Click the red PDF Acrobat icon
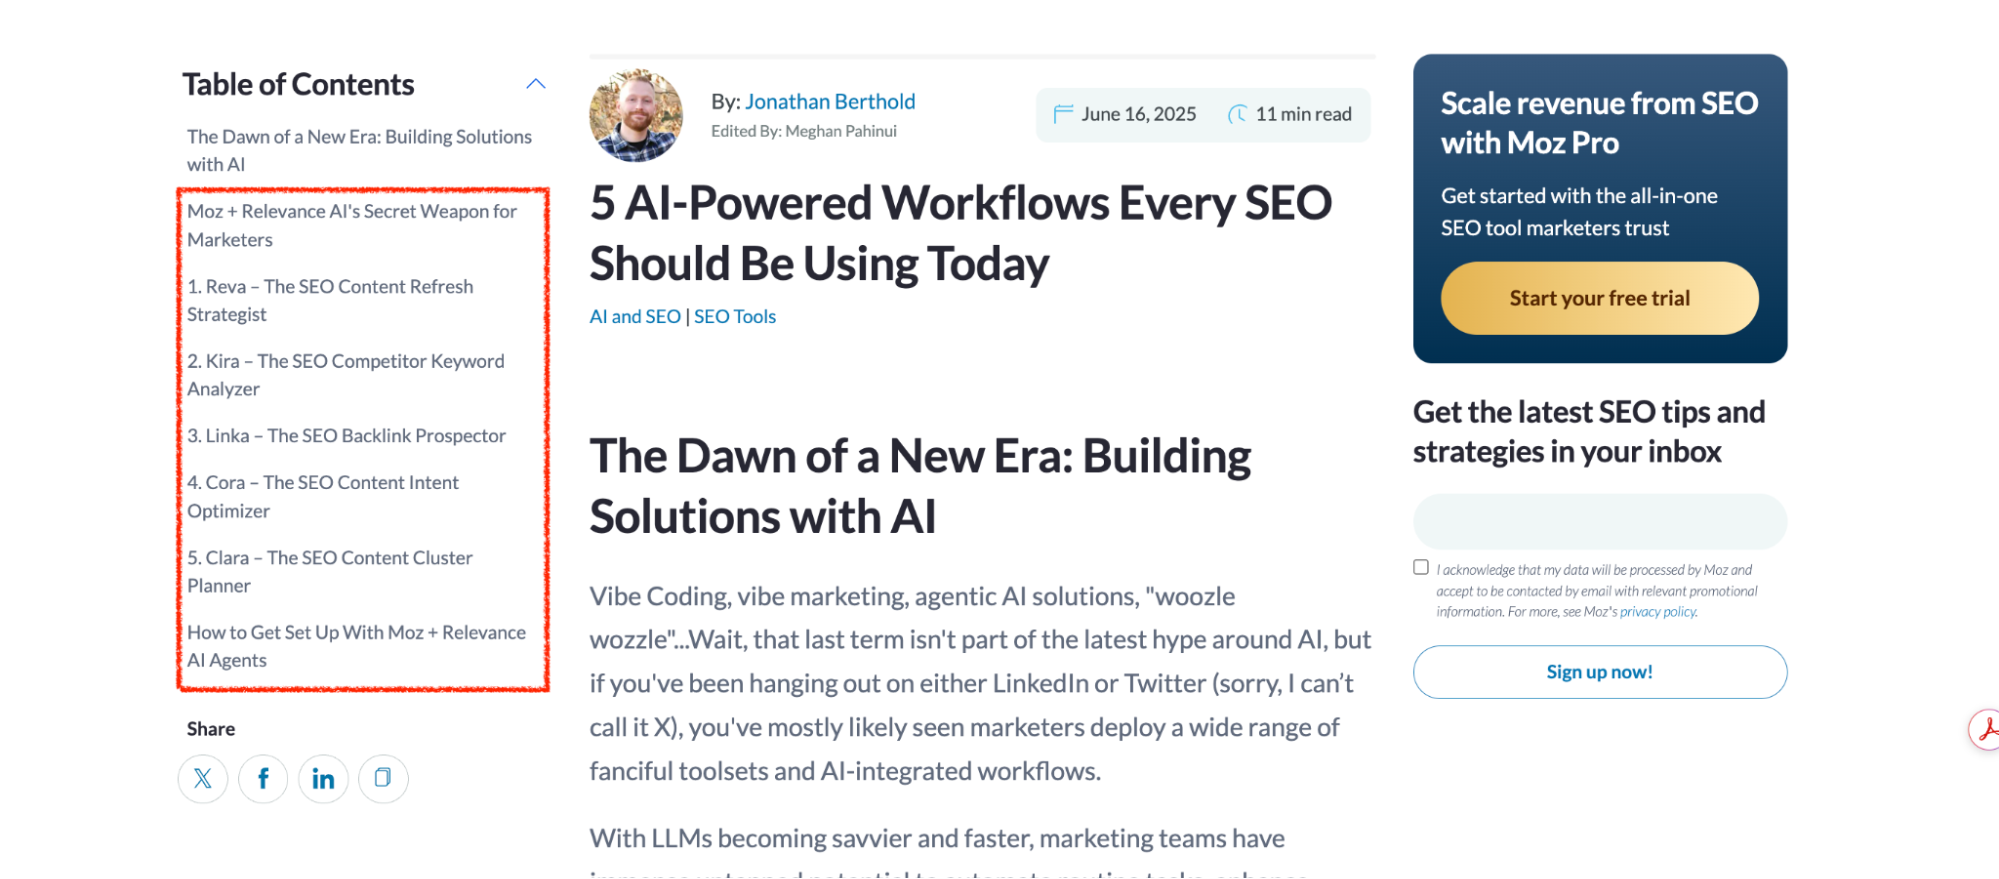 click(x=1986, y=729)
